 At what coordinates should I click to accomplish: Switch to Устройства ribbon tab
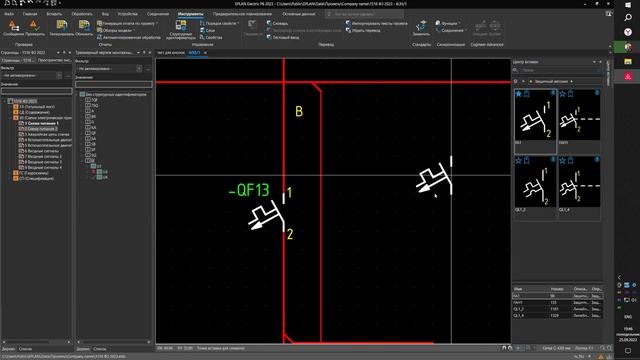[128, 14]
